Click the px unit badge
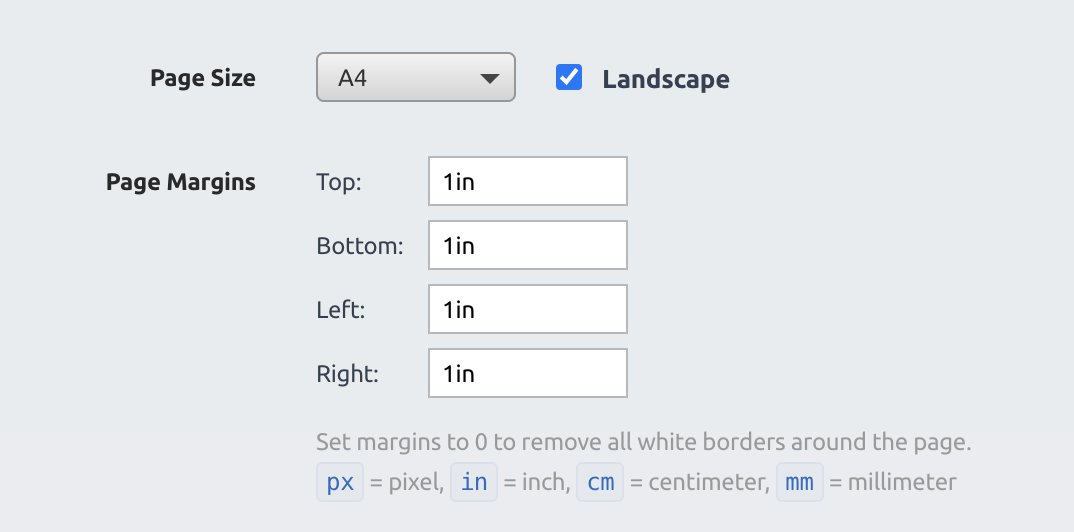The width and height of the screenshot is (1074, 532). click(340, 482)
